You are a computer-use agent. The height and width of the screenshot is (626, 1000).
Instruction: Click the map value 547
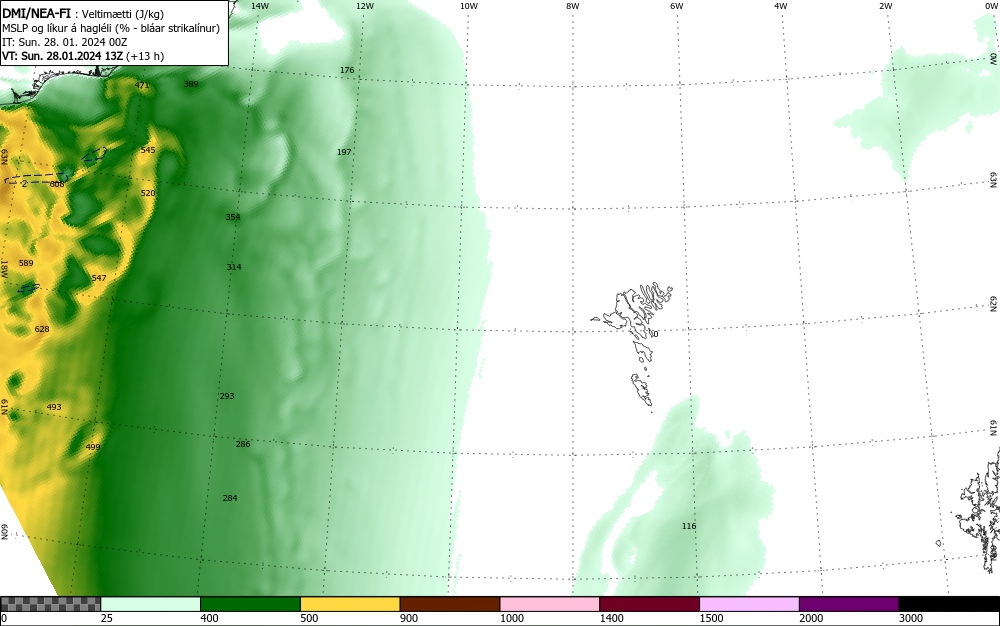99,278
